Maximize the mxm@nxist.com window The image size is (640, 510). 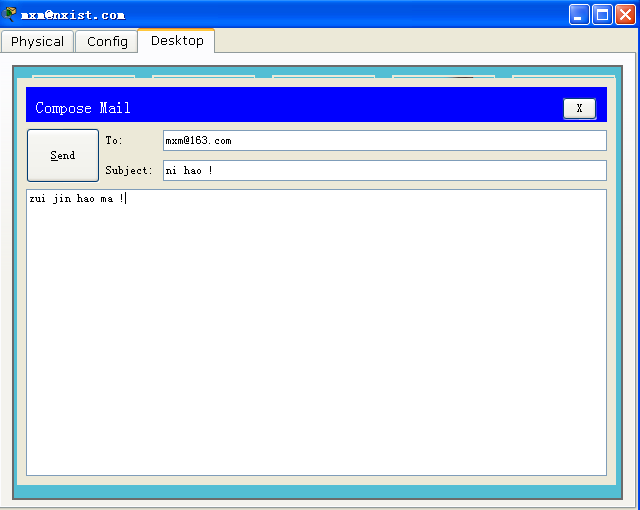(602, 15)
